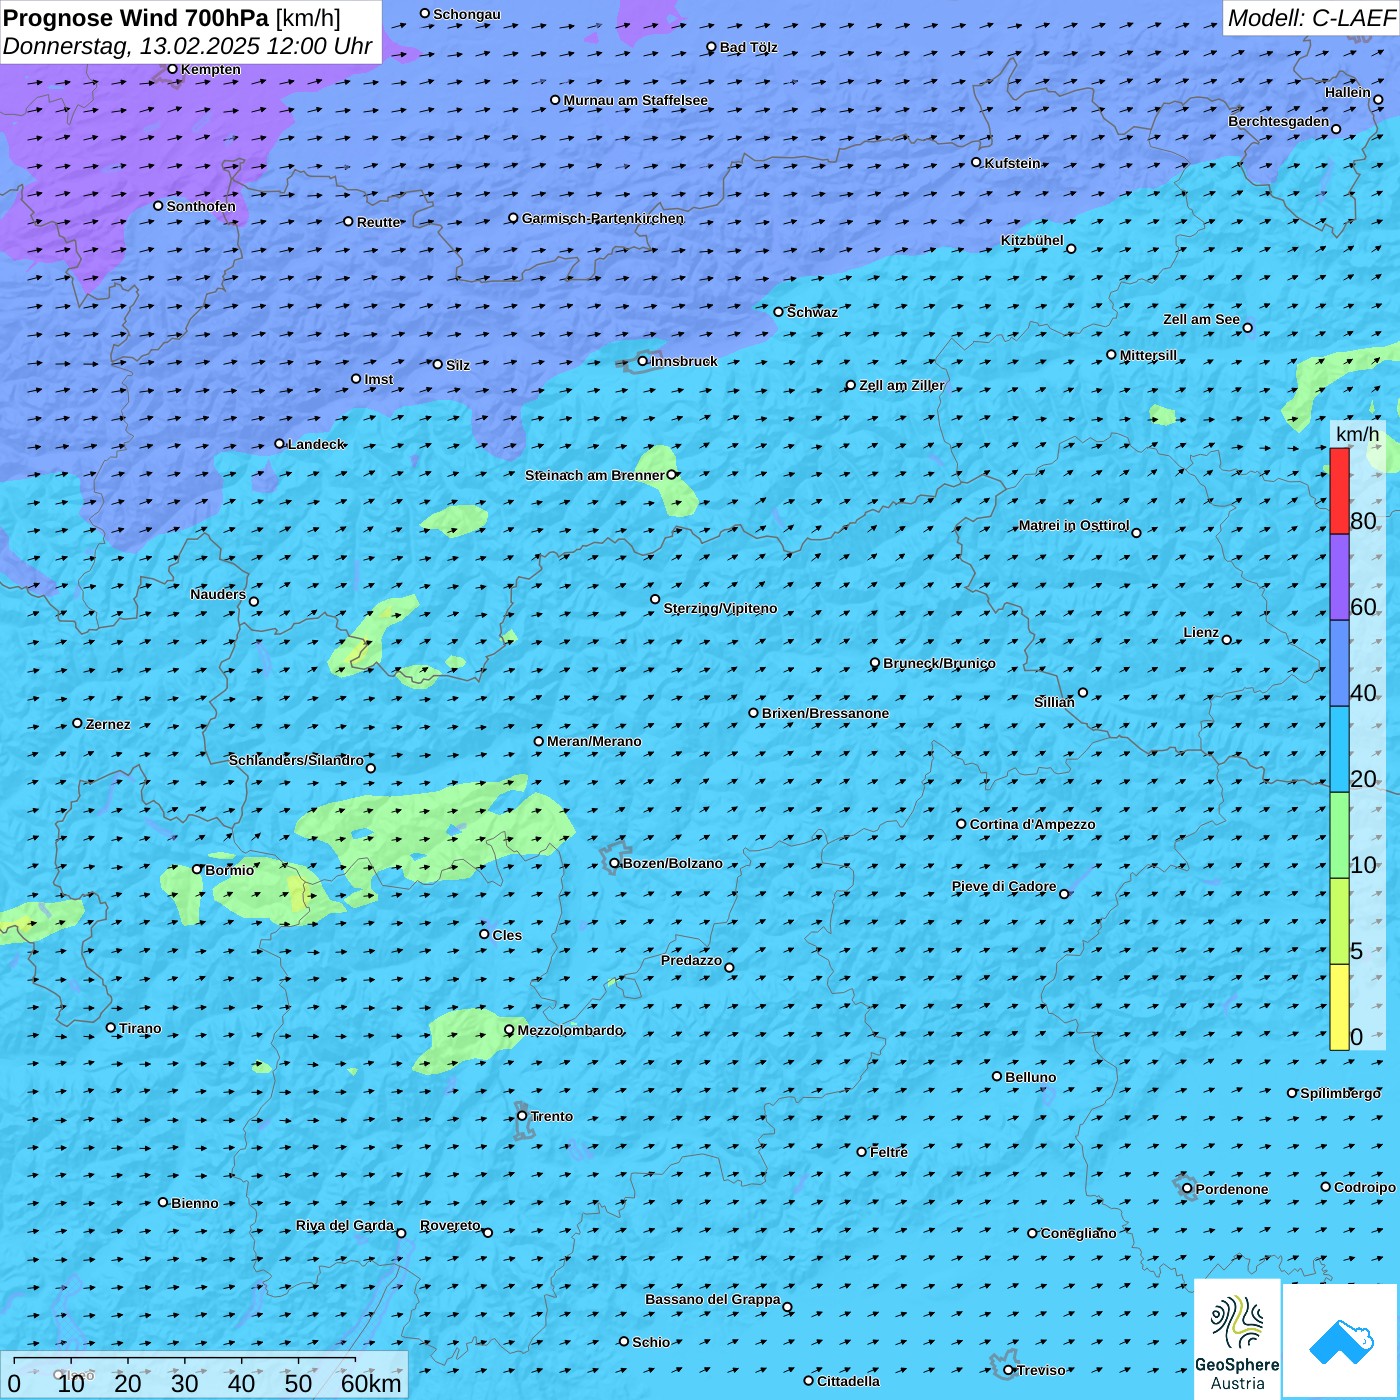Click the Tirano location marker
Screen dimensions: 1400x1400
111,1028
